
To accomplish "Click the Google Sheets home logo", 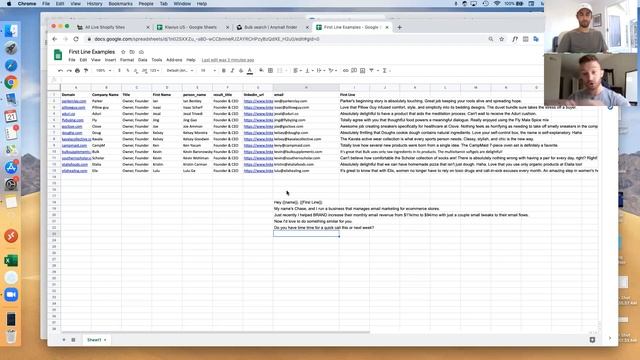I will click(58, 55).
